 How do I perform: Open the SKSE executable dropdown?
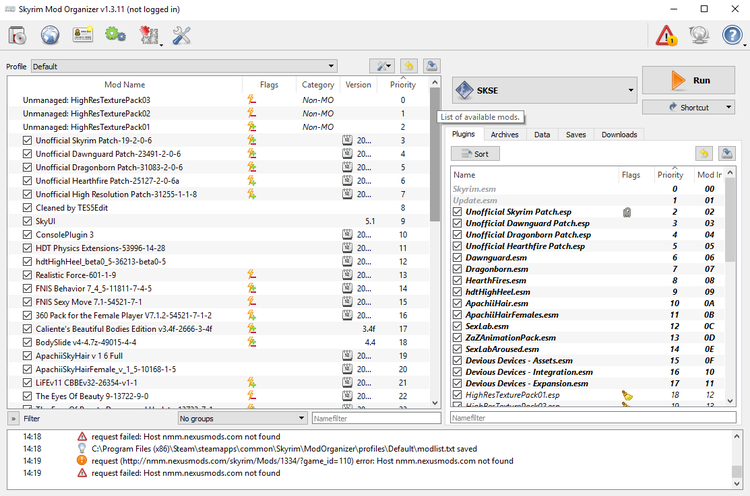click(x=544, y=90)
